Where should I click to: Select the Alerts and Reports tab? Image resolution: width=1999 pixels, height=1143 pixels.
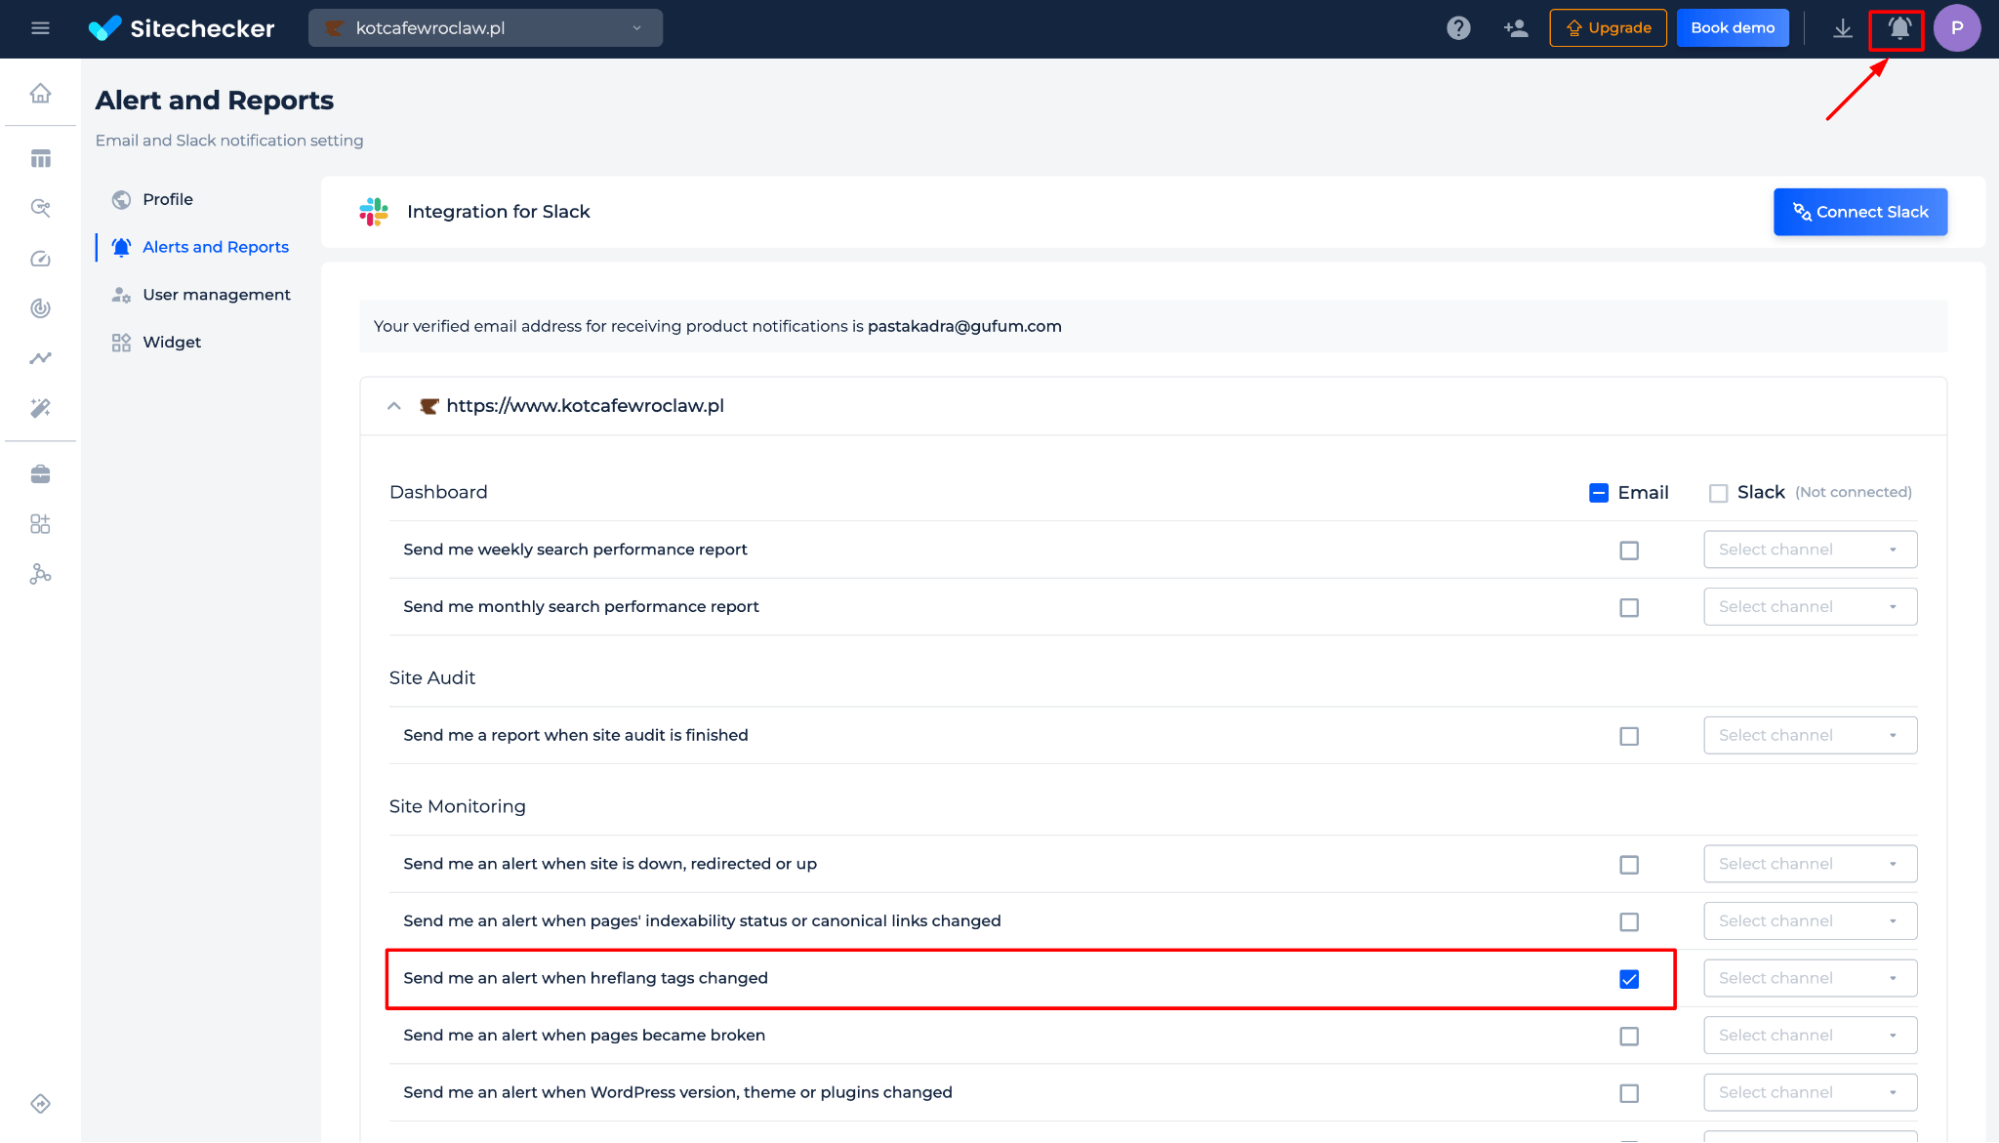(x=215, y=247)
